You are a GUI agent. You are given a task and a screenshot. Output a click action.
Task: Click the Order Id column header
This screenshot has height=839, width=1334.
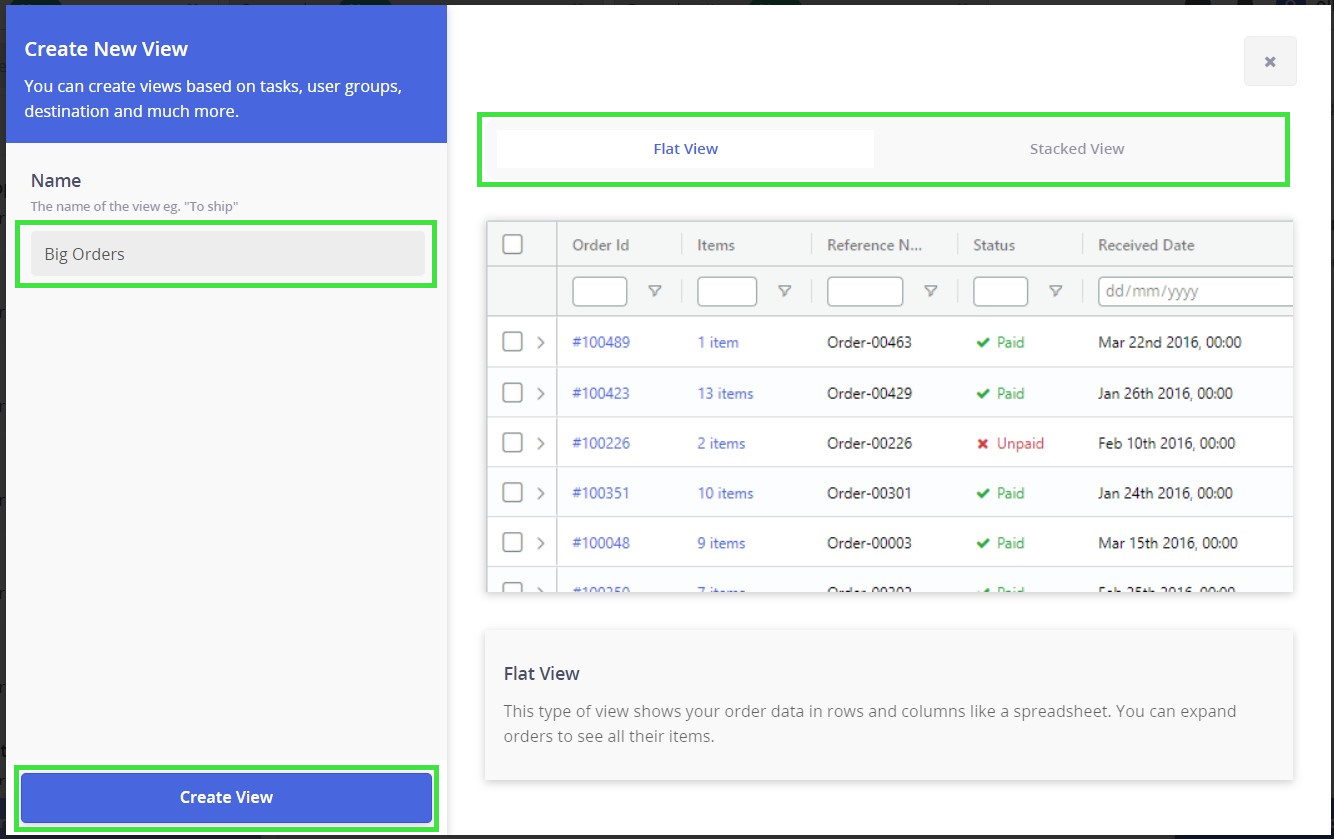600,245
